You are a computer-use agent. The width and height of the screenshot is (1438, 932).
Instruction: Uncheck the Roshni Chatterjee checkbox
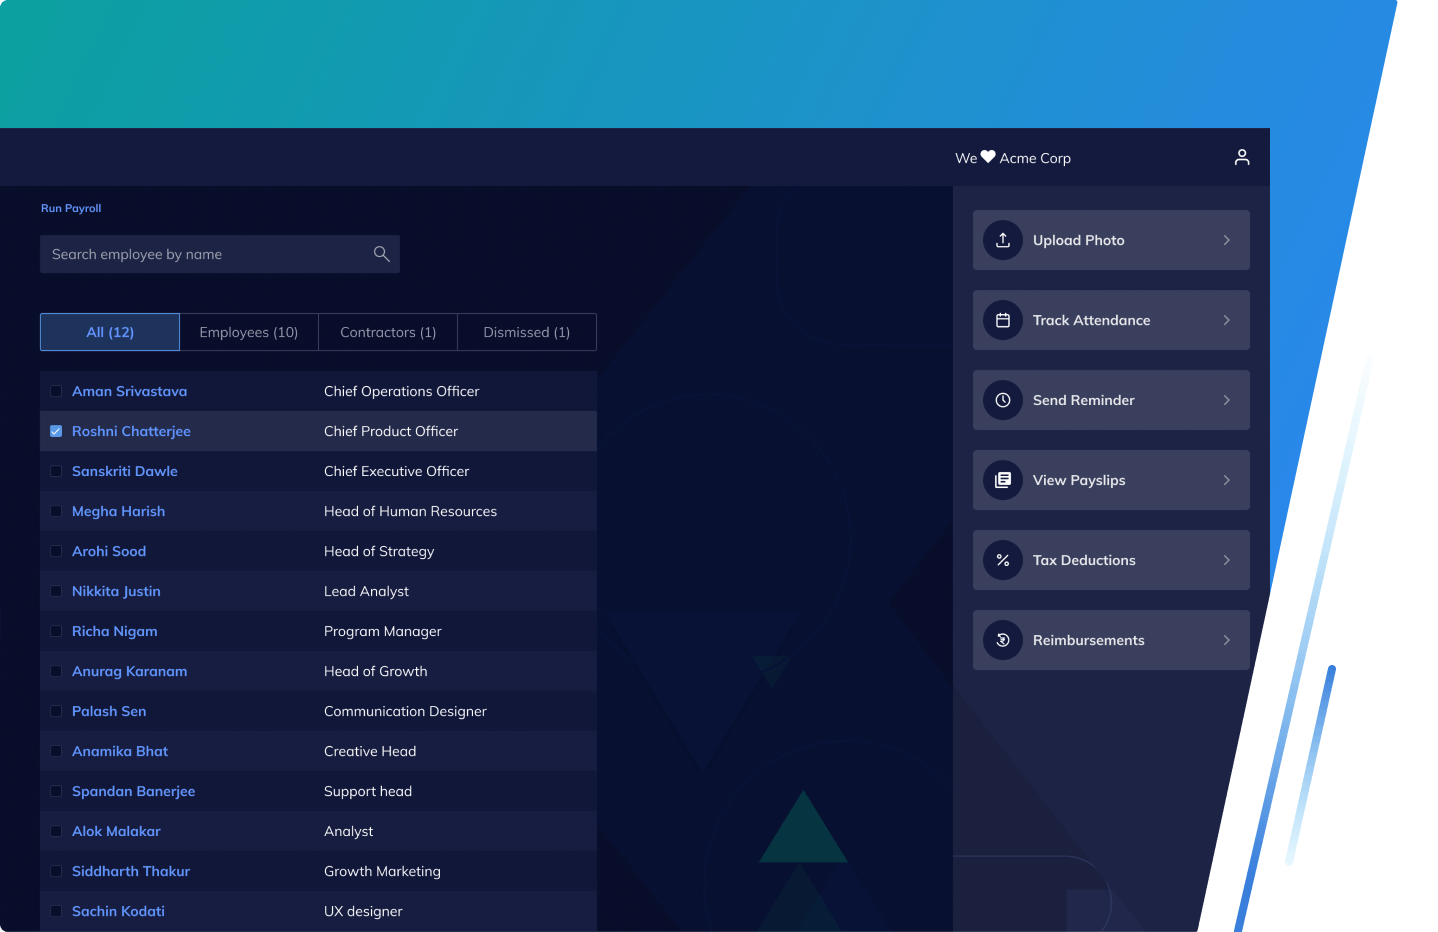pos(56,431)
